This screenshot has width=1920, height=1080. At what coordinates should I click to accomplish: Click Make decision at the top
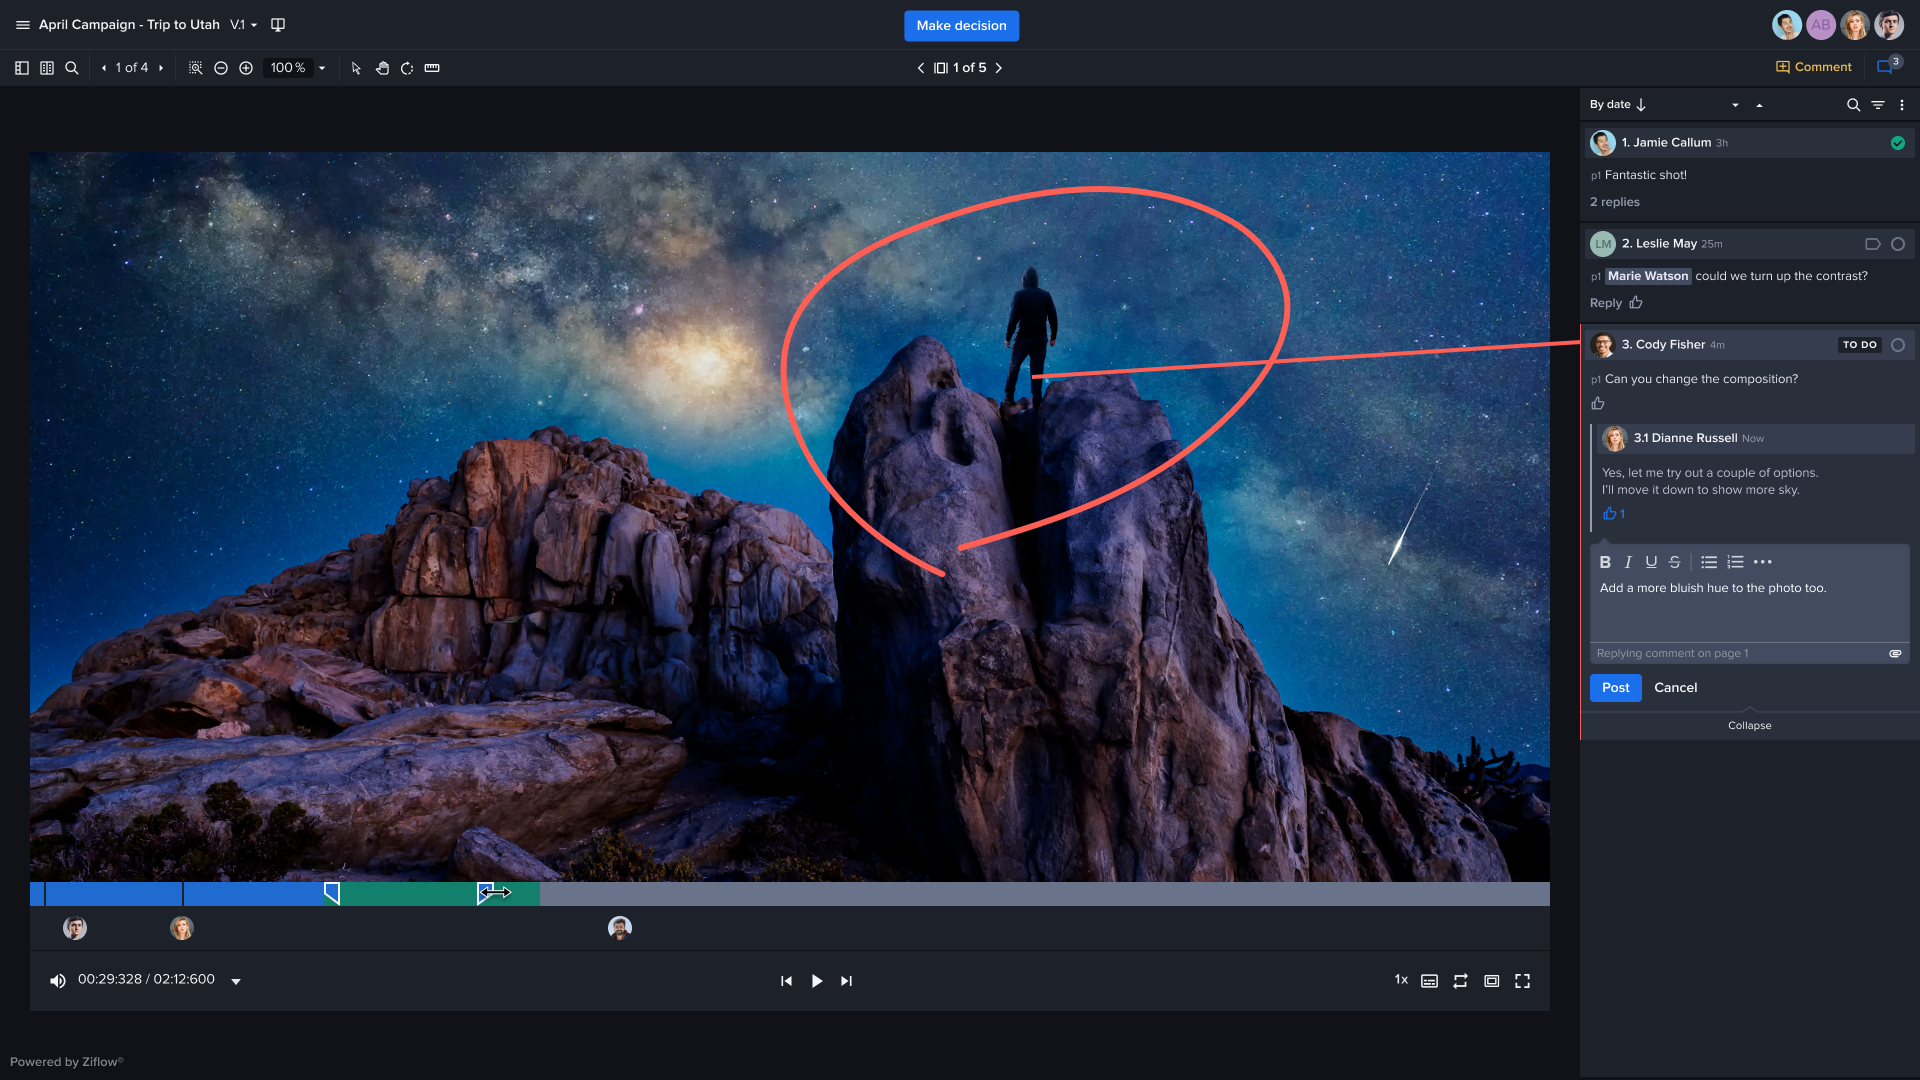(960, 25)
